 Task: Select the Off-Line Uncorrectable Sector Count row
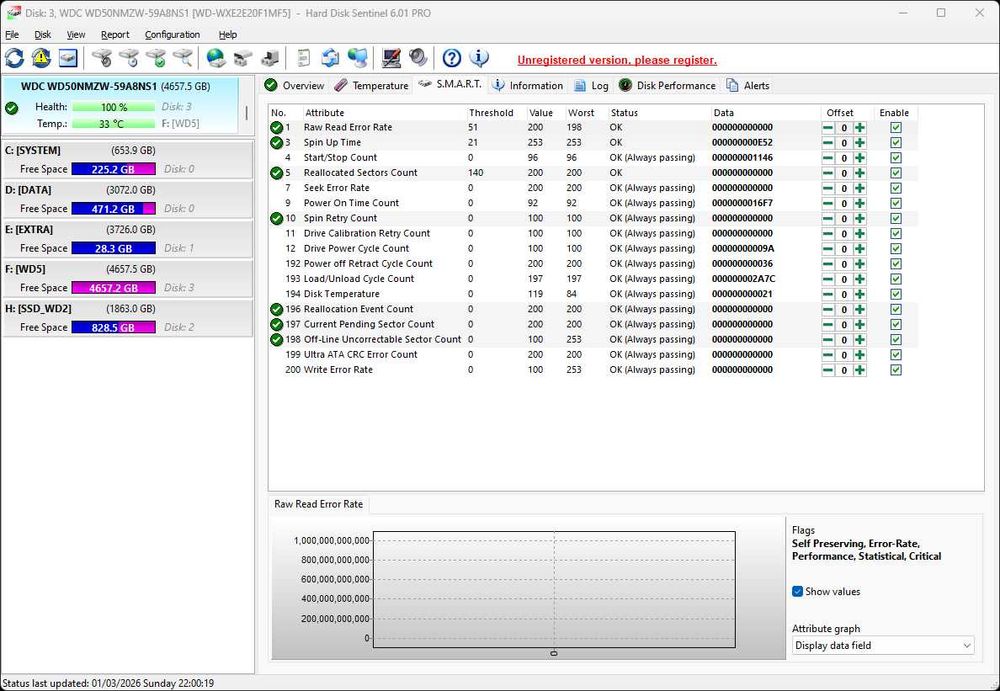pos(593,339)
